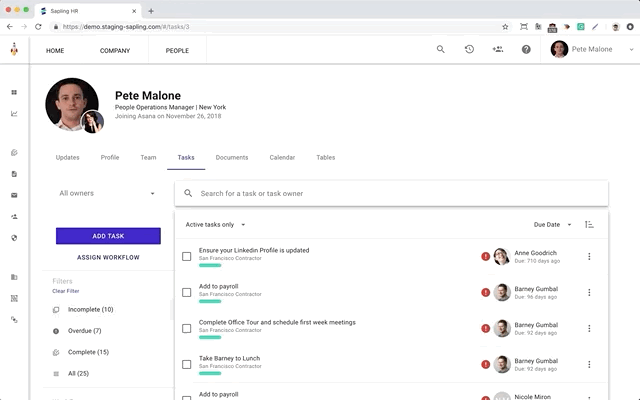Open more options for Ensure Linkedin Profile task
640x400 pixels.
pyautogui.click(x=589, y=257)
